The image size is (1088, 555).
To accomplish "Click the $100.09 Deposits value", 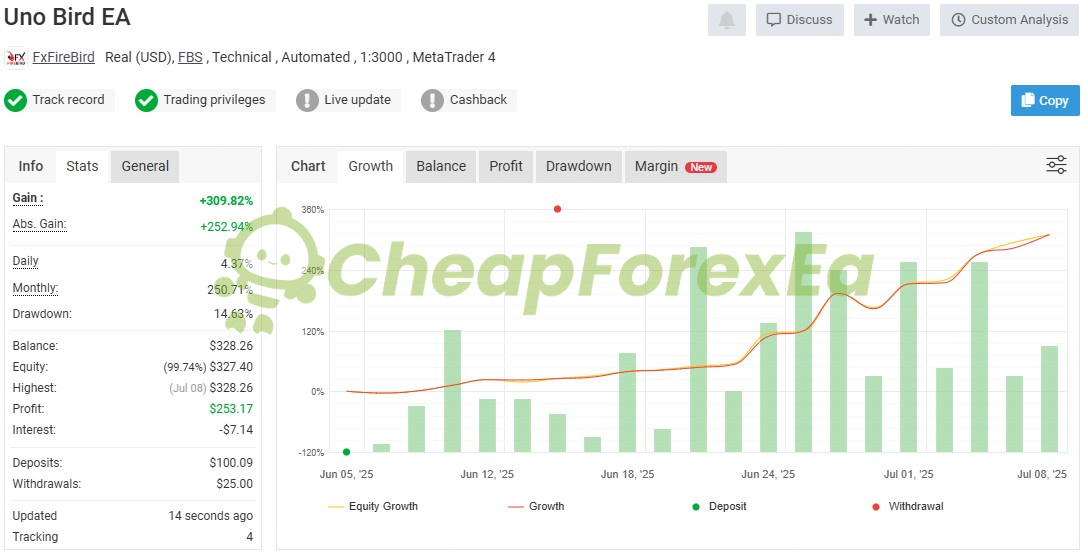I will tap(231, 463).
